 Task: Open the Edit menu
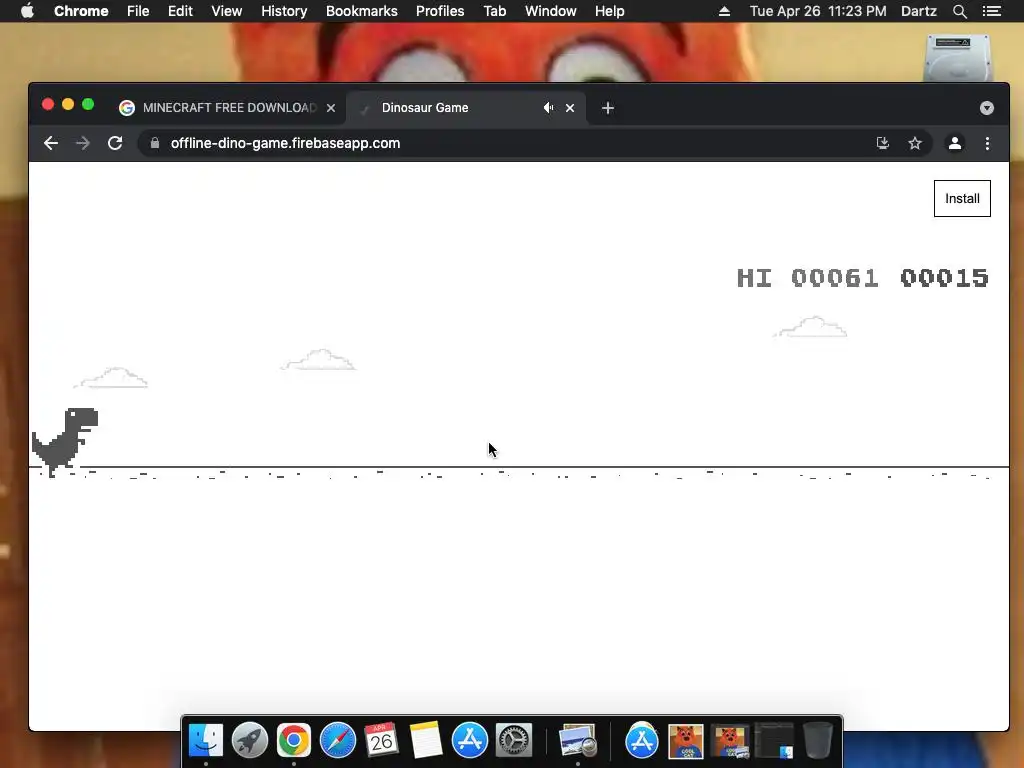coord(180,11)
